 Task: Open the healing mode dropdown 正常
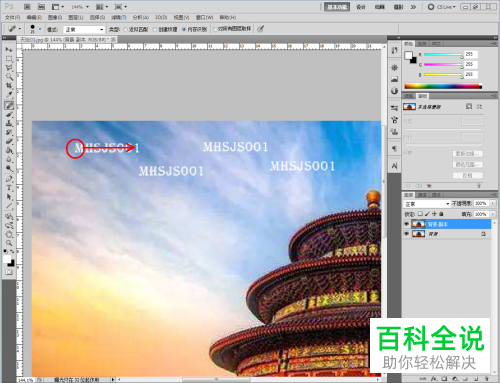click(84, 30)
